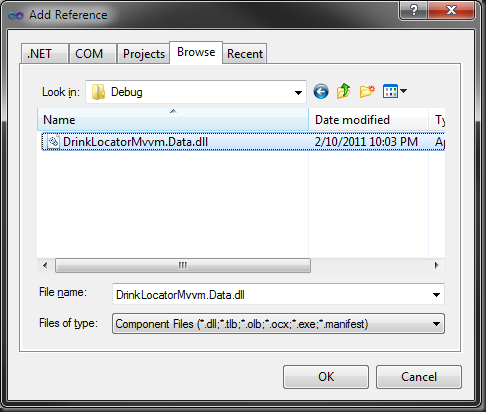
Task: Open the Recent tab
Action: click(245, 53)
